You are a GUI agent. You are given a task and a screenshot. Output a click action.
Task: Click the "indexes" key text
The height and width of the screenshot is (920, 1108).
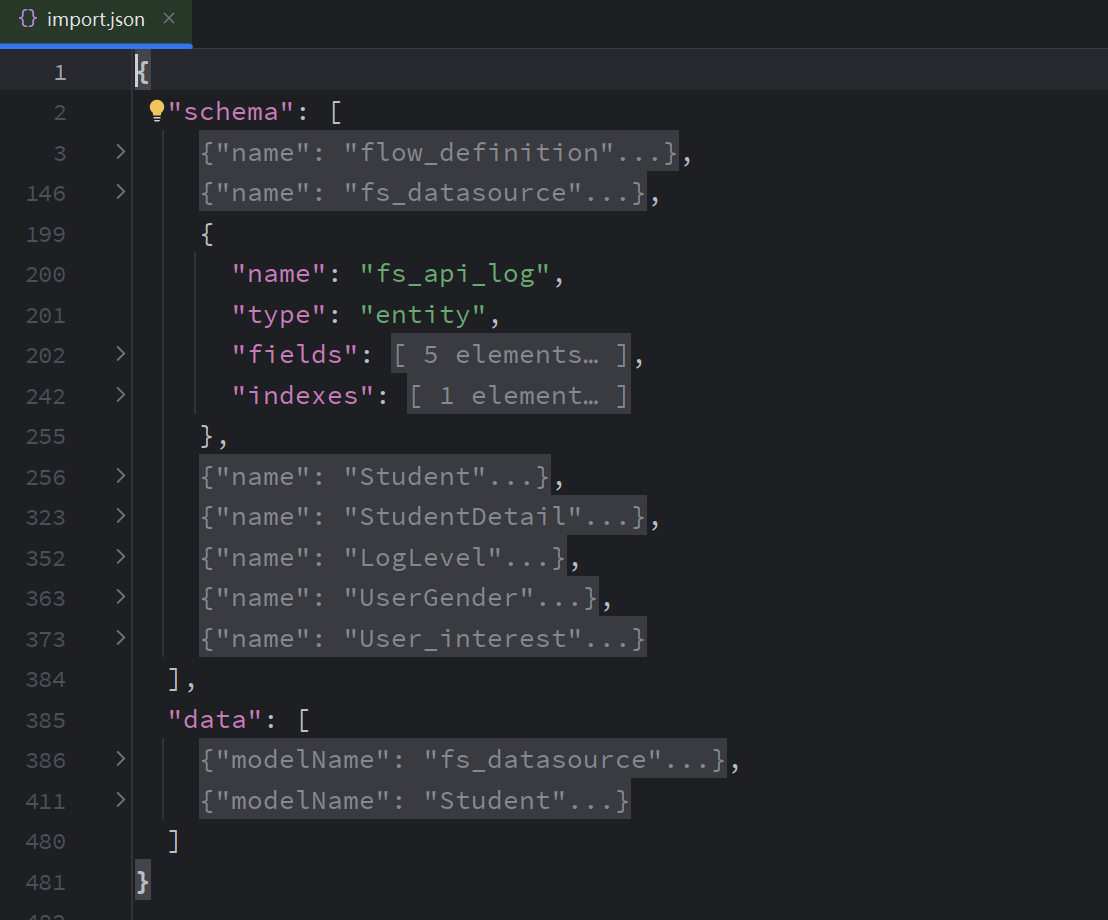coord(303,395)
